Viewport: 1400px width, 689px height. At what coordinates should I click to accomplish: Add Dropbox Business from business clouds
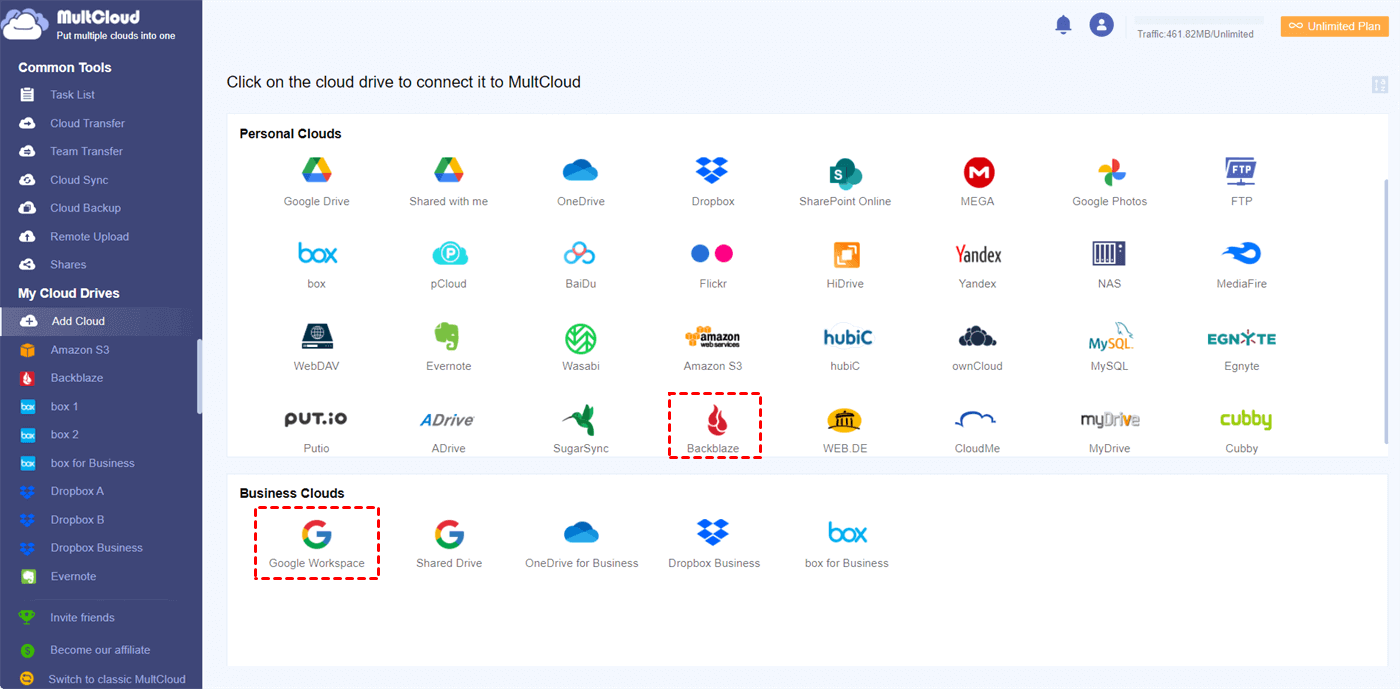point(714,544)
